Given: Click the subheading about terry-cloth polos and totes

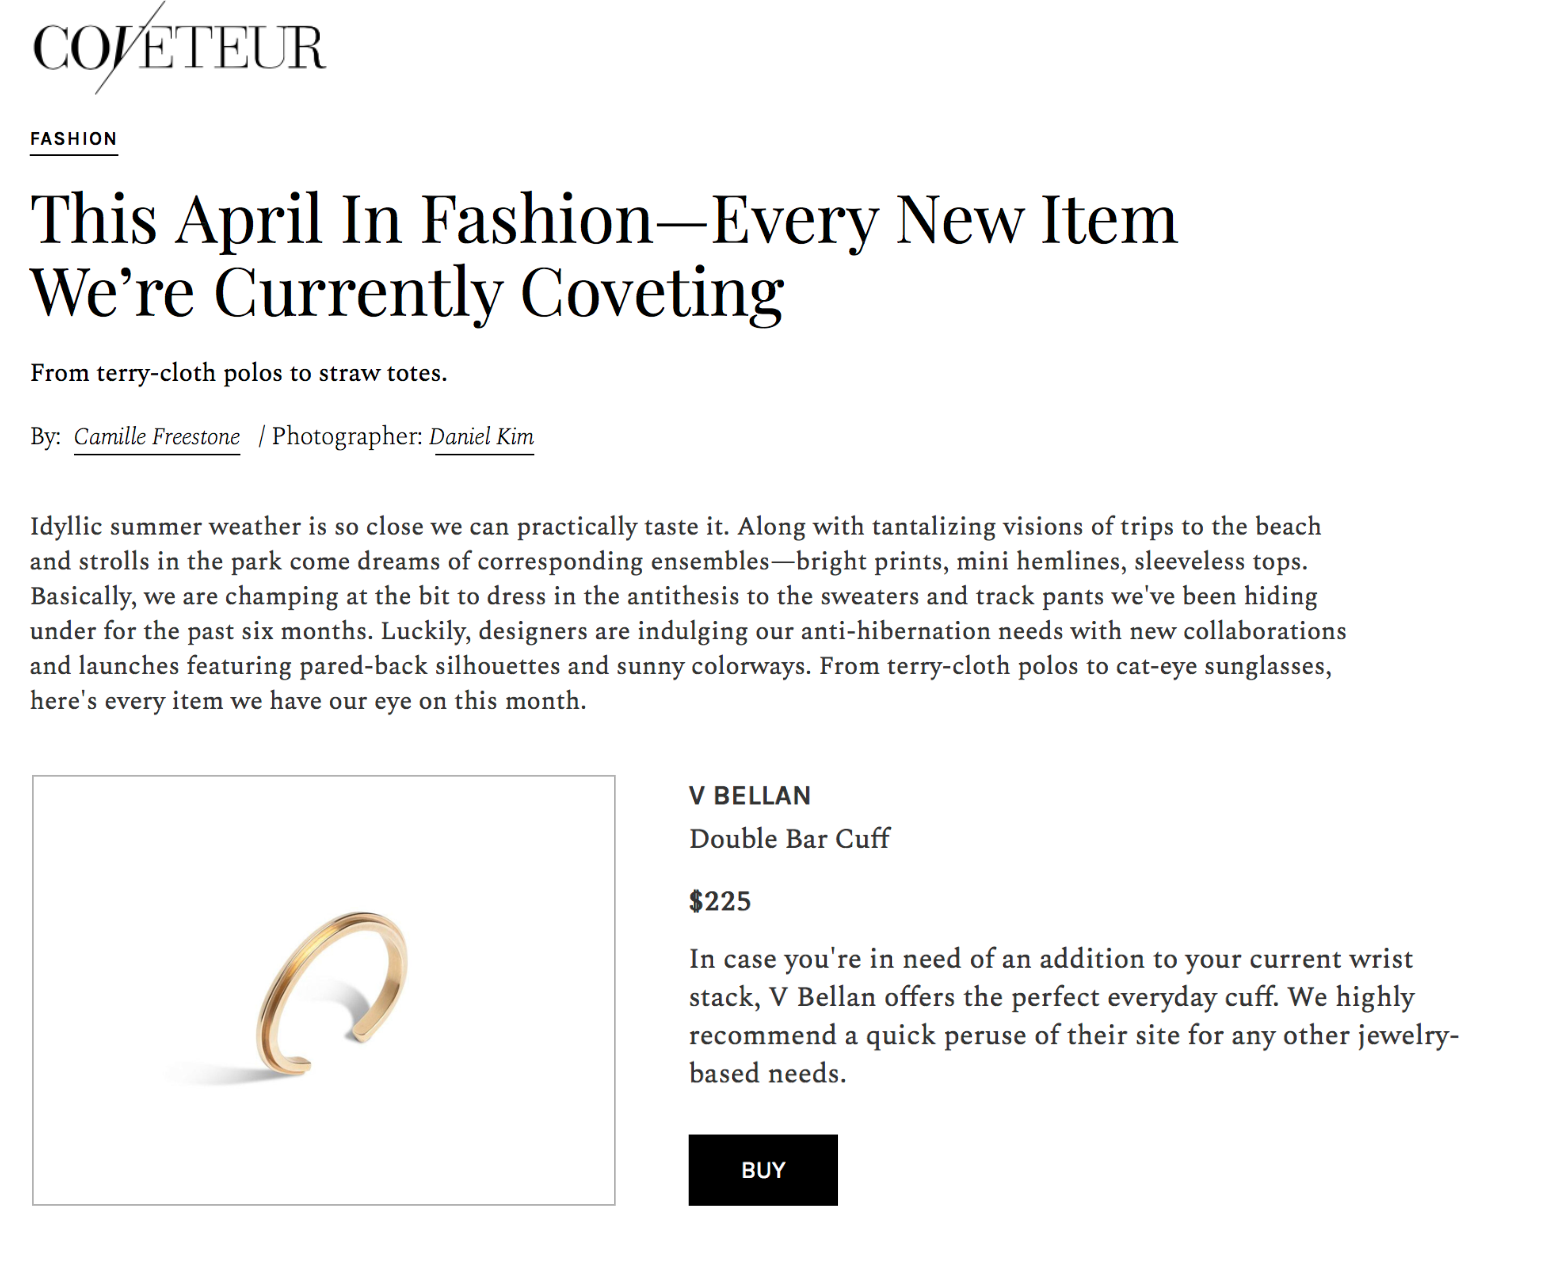Looking at the screenshot, I should [238, 373].
